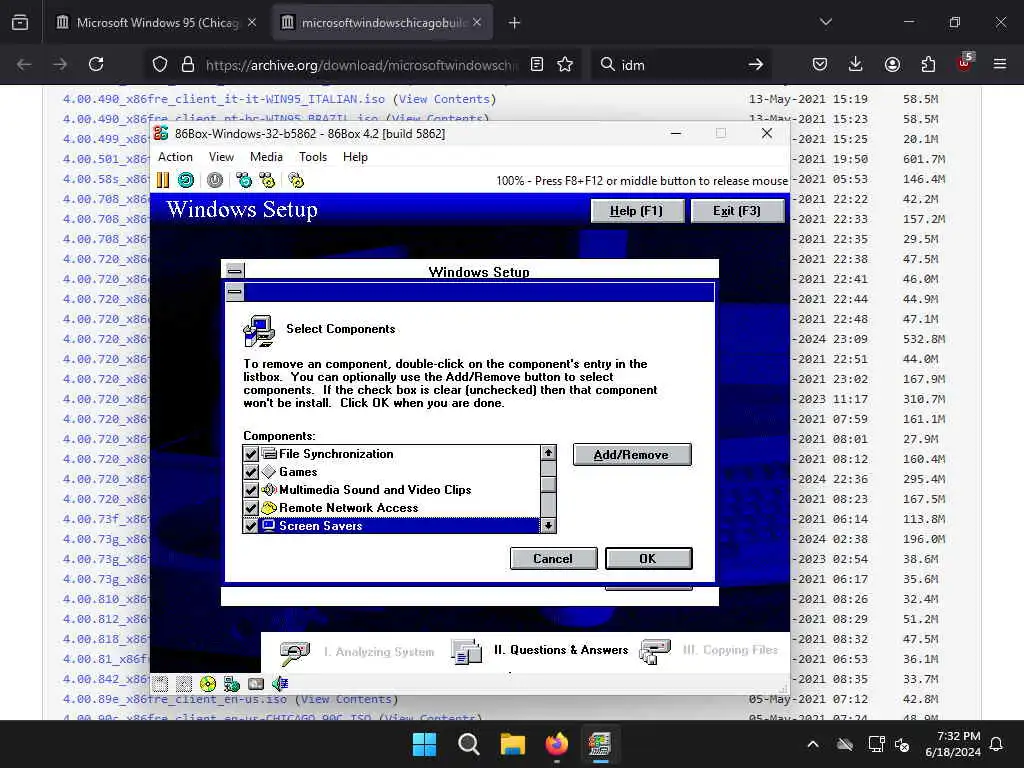
Task: Click Add/Remove button
Action: [632, 455]
